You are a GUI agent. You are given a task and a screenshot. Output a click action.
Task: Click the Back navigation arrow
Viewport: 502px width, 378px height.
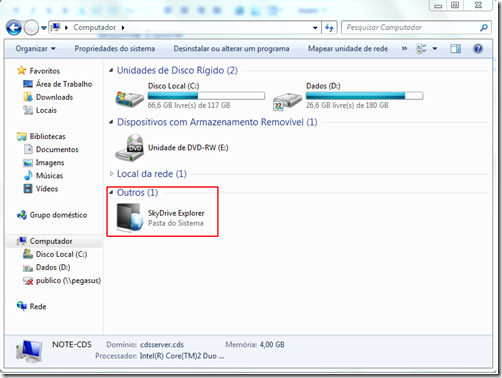(14, 28)
